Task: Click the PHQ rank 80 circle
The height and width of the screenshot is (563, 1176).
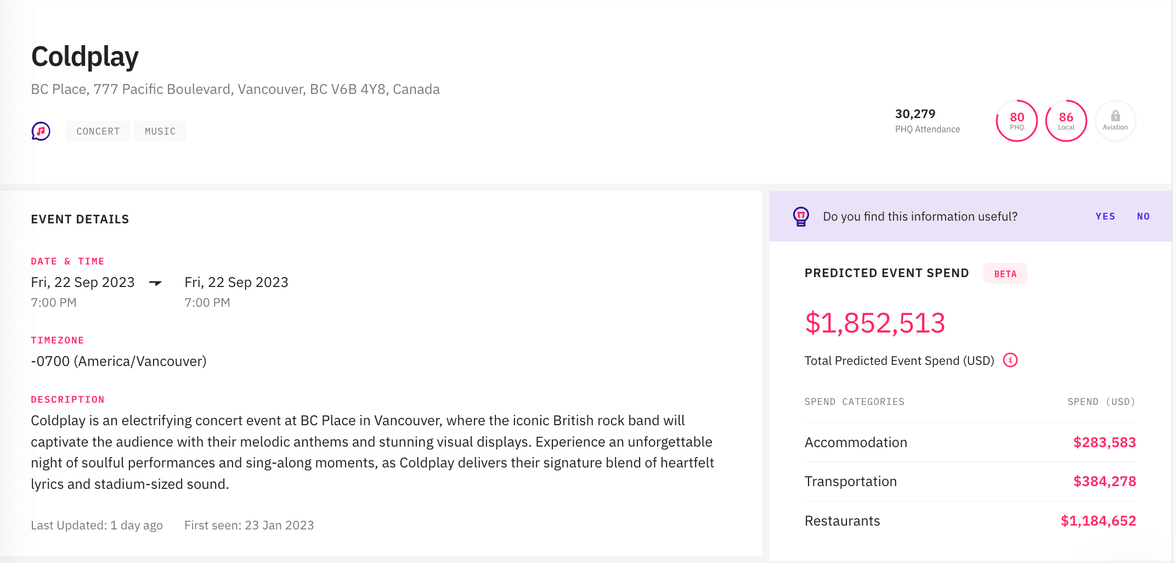Action: click(1016, 121)
